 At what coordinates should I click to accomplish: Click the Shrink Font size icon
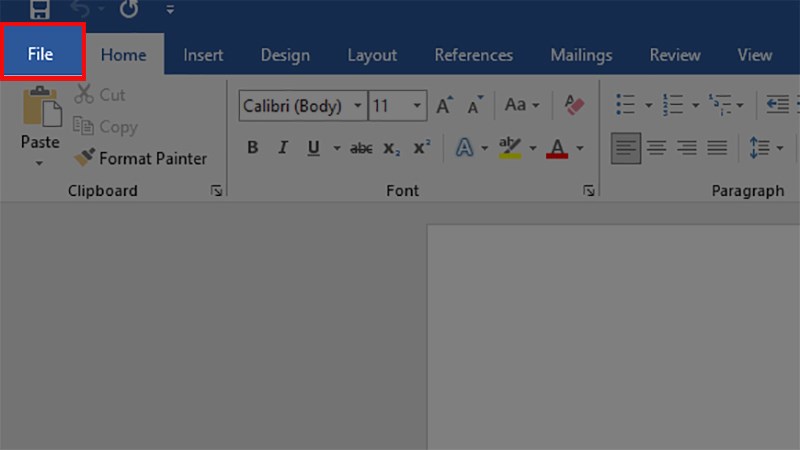click(x=475, y=105)
